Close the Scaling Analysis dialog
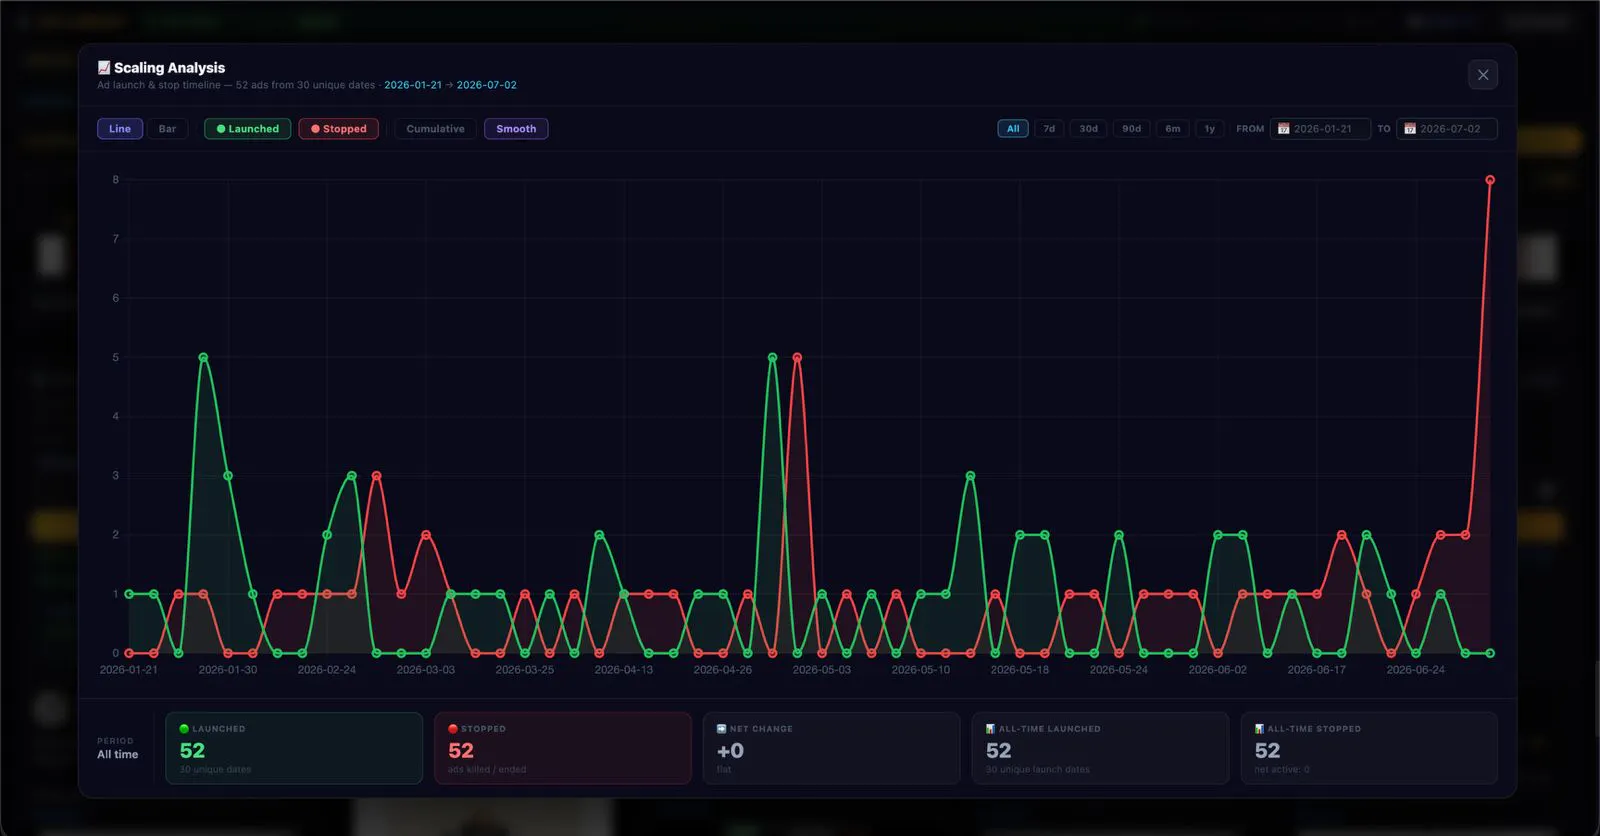This screenshot has width=1600, height=836. 1483,75
